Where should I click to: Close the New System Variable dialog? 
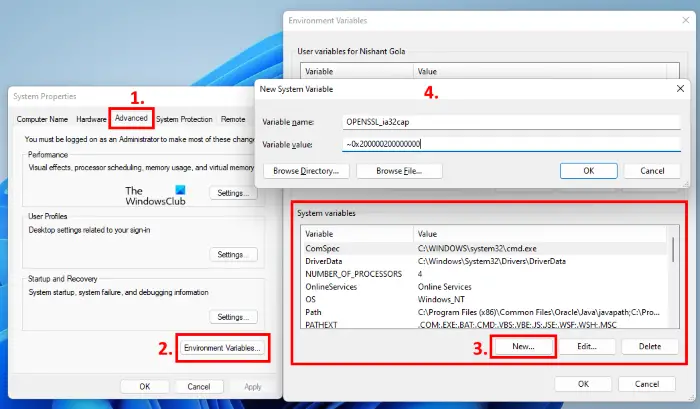[x=680, y=89]
